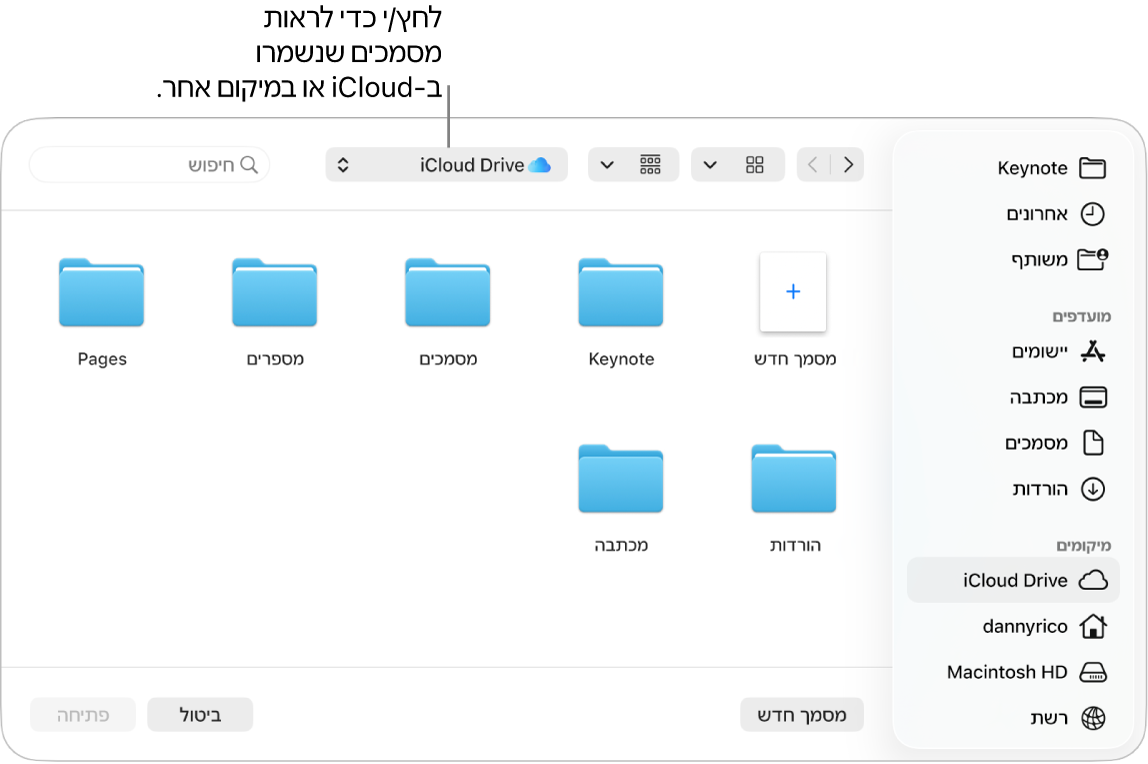This screenshot has width=1148, height=764.
Task: Open the הורדות folder in the file grid
Action: [794, 479]
